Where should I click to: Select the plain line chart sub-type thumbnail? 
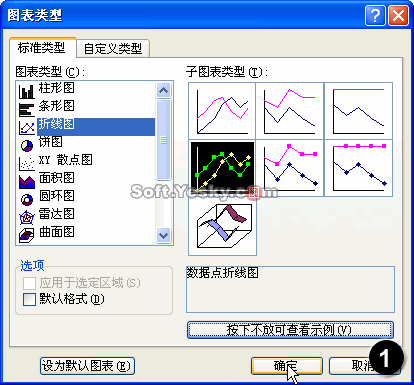(x=222, y=111)
